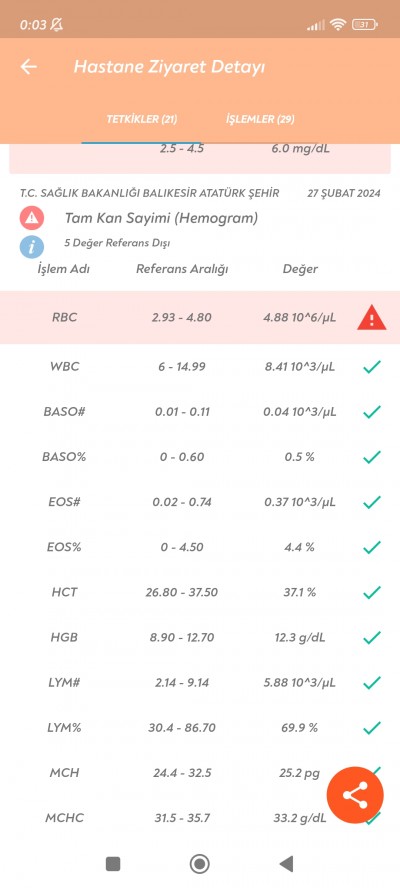Open the Tam Kan Sayimi (Hemogram) title
Image resolution: width=400 pixels, height=888 pixels.
pos(161,218)
